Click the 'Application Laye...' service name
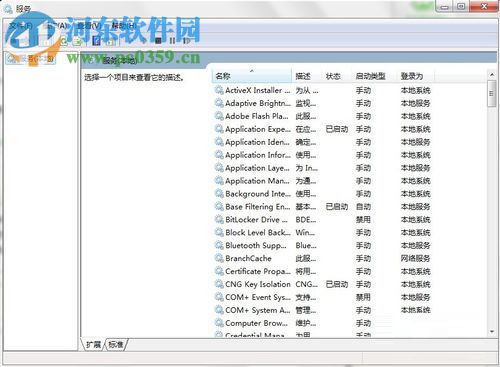Image resolution: width=500 pixels, height=367 pixels. pyautogui.click(x=257, y=168)
